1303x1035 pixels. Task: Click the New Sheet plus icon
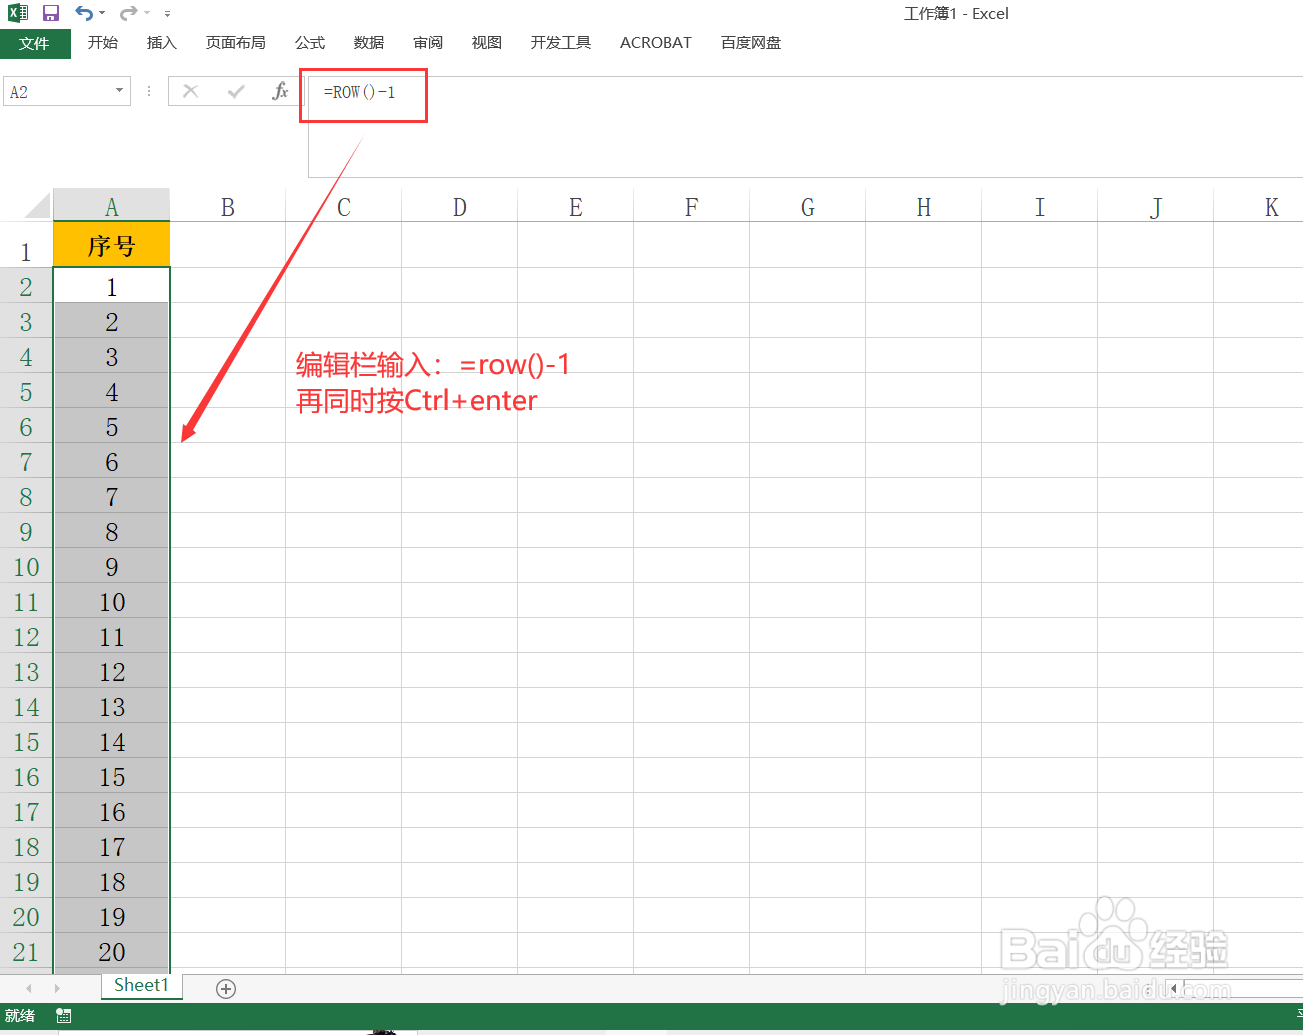coord(226,989)
